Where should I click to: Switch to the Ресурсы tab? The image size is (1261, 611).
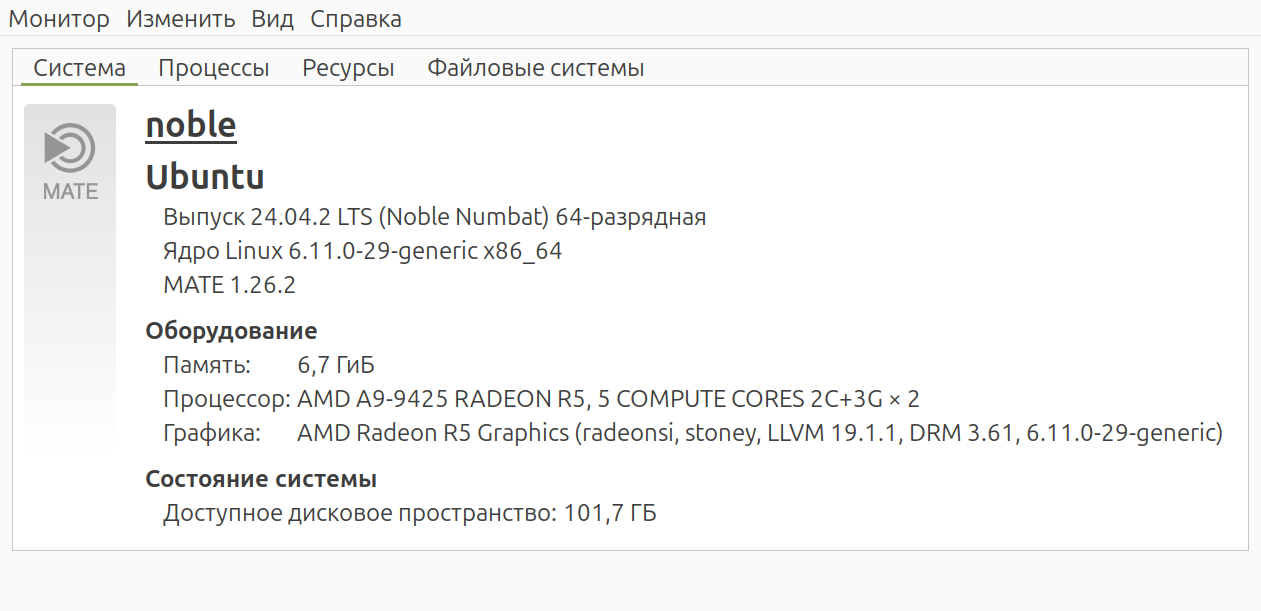click(x=348, y=68)
